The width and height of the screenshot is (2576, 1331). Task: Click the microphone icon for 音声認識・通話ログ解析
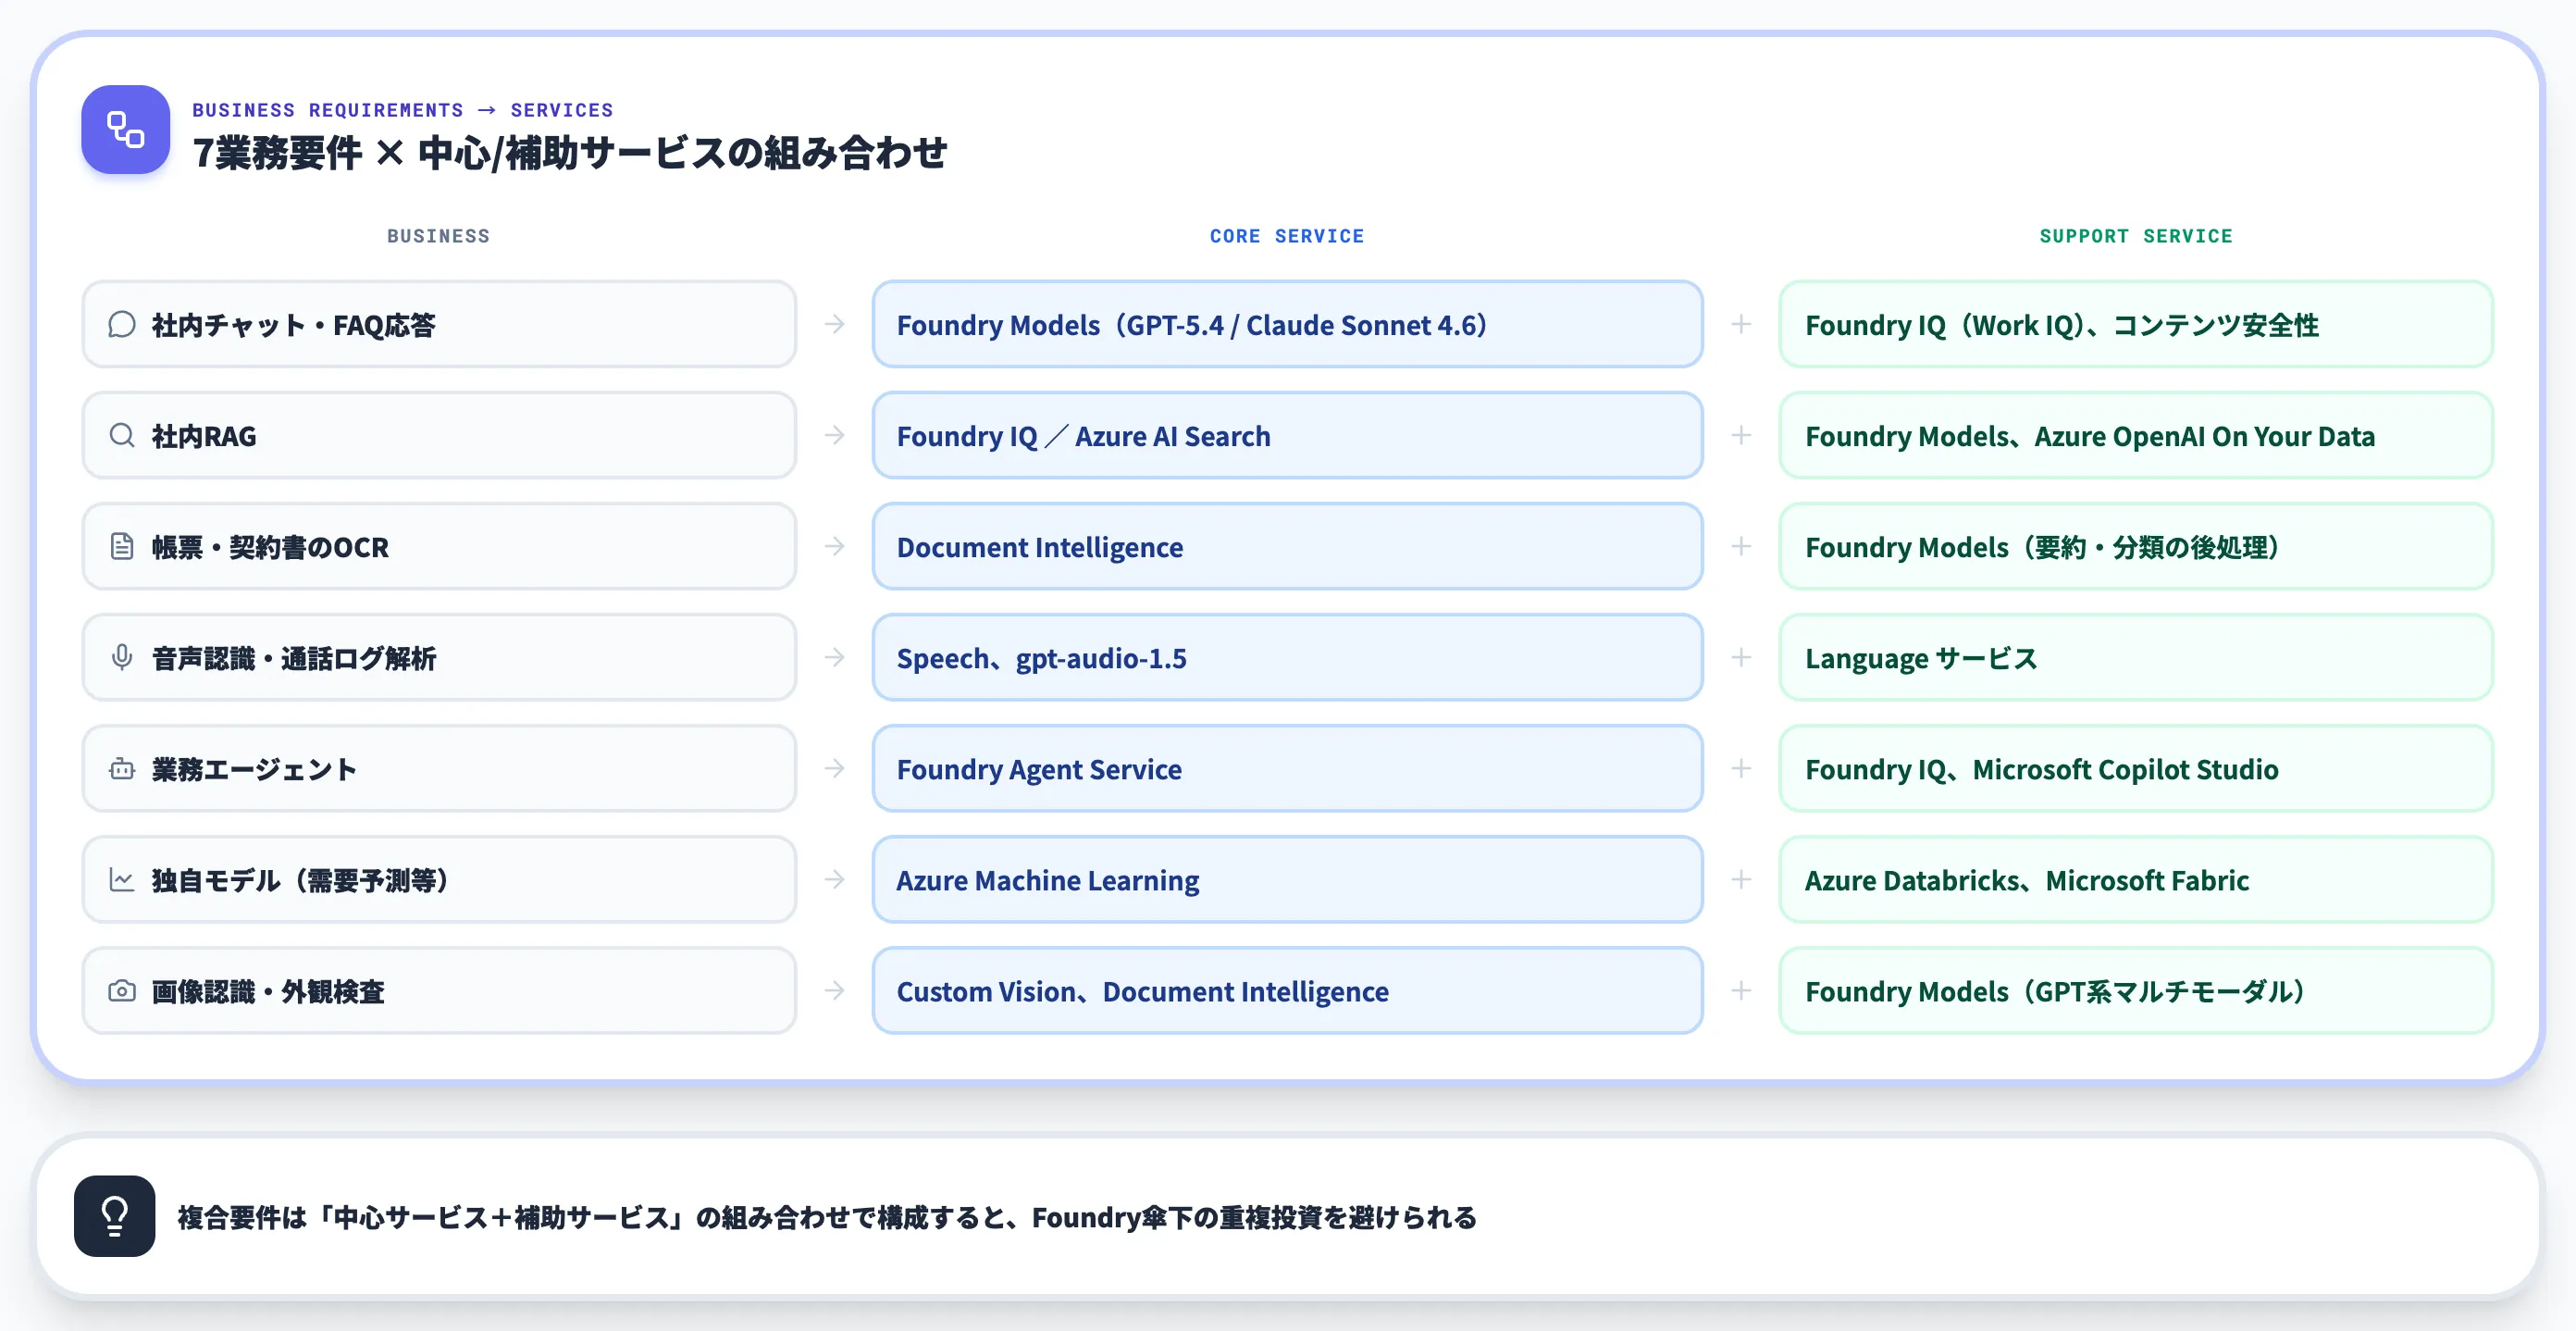(x=122, y=657)
